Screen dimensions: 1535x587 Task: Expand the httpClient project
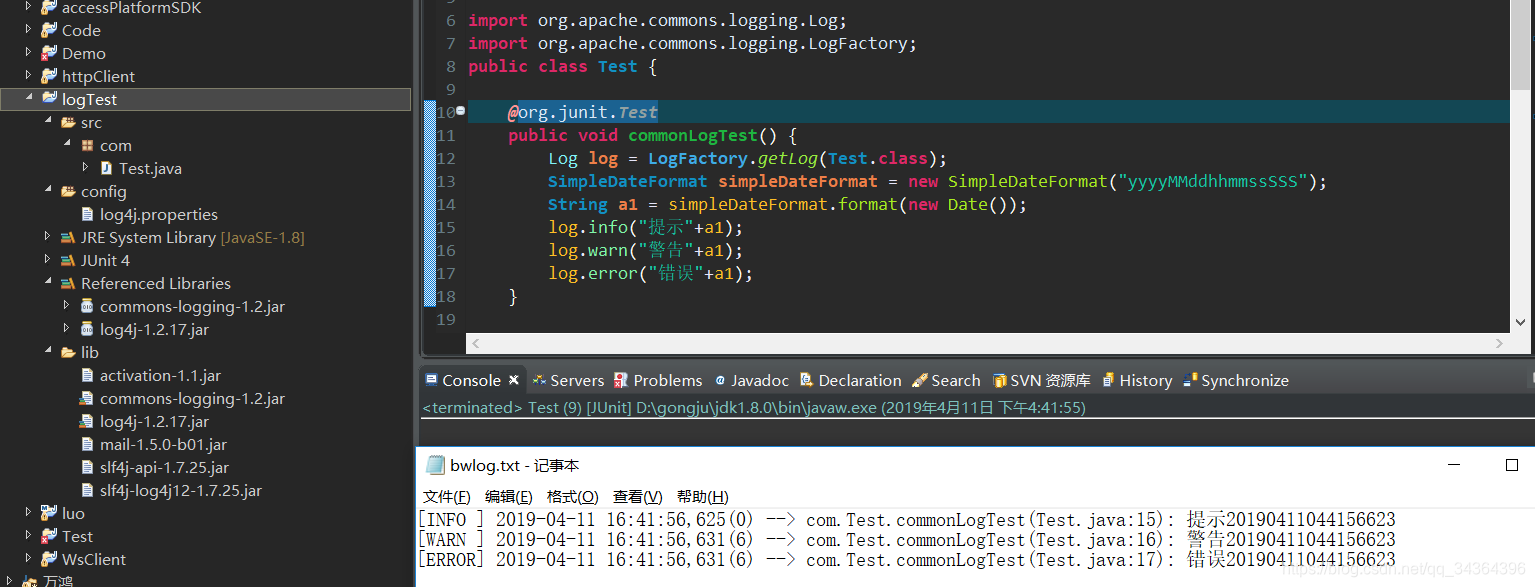click(28, 76)
